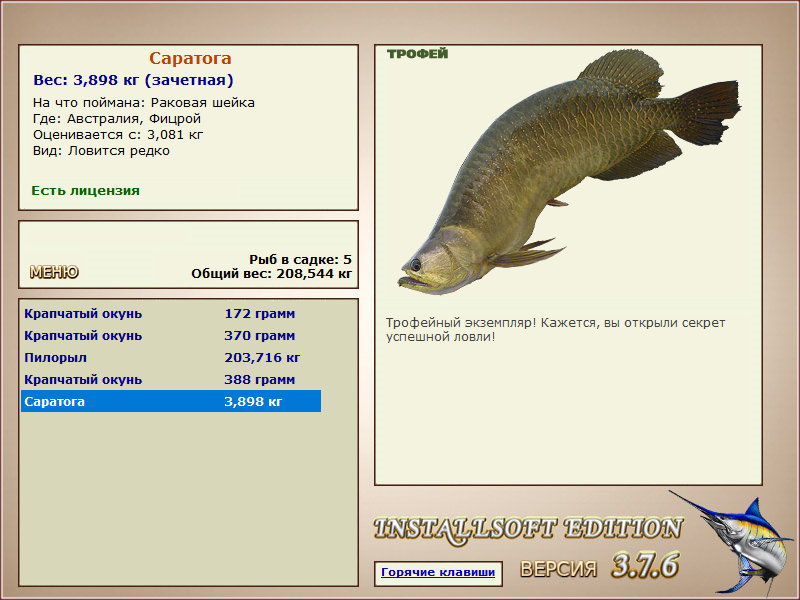Click the Саратога fish trophy image
The width and height of the screenshot is (800, 600).
[569, 172]
